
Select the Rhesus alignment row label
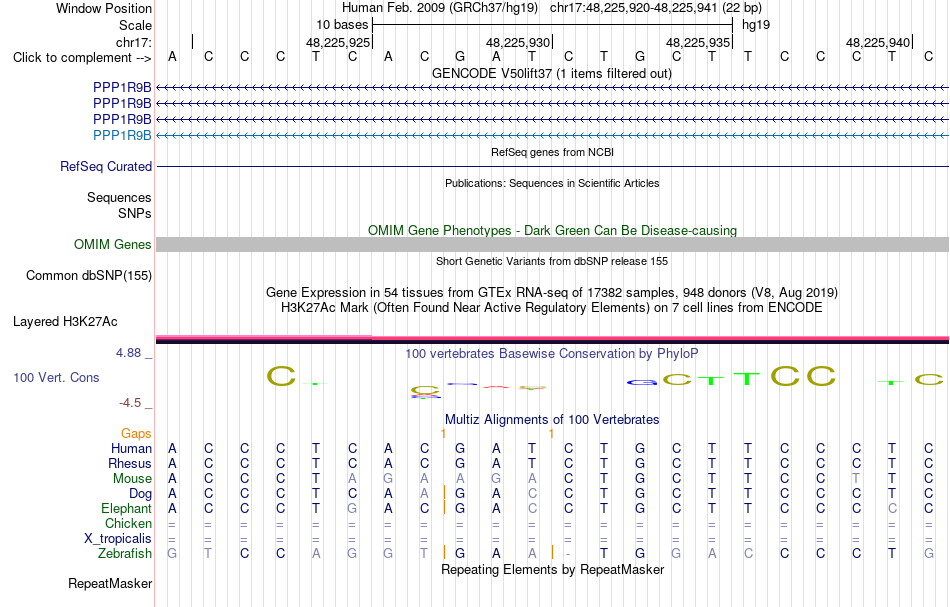(130, 463)
